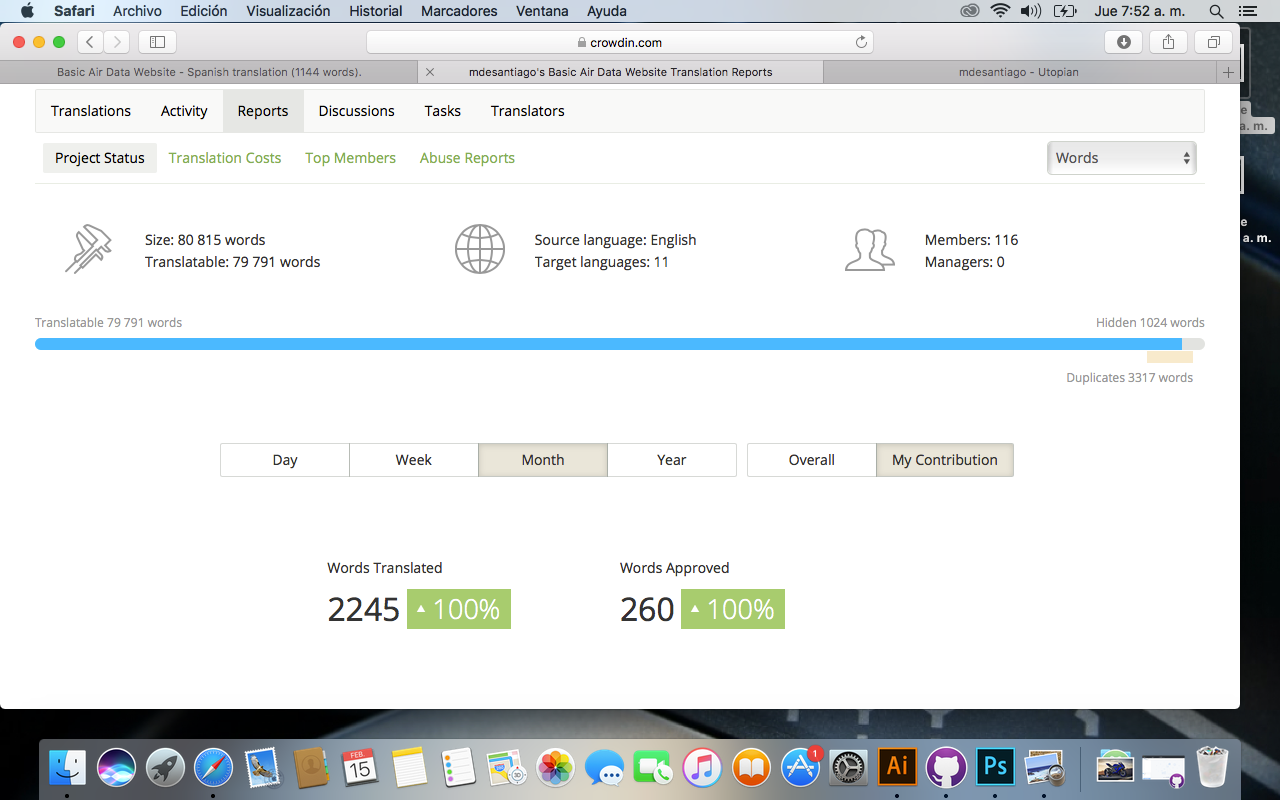1280x800 pixels.
Task: Open the Historial menu
Action: pyautogui.click(x=376, y=12)
